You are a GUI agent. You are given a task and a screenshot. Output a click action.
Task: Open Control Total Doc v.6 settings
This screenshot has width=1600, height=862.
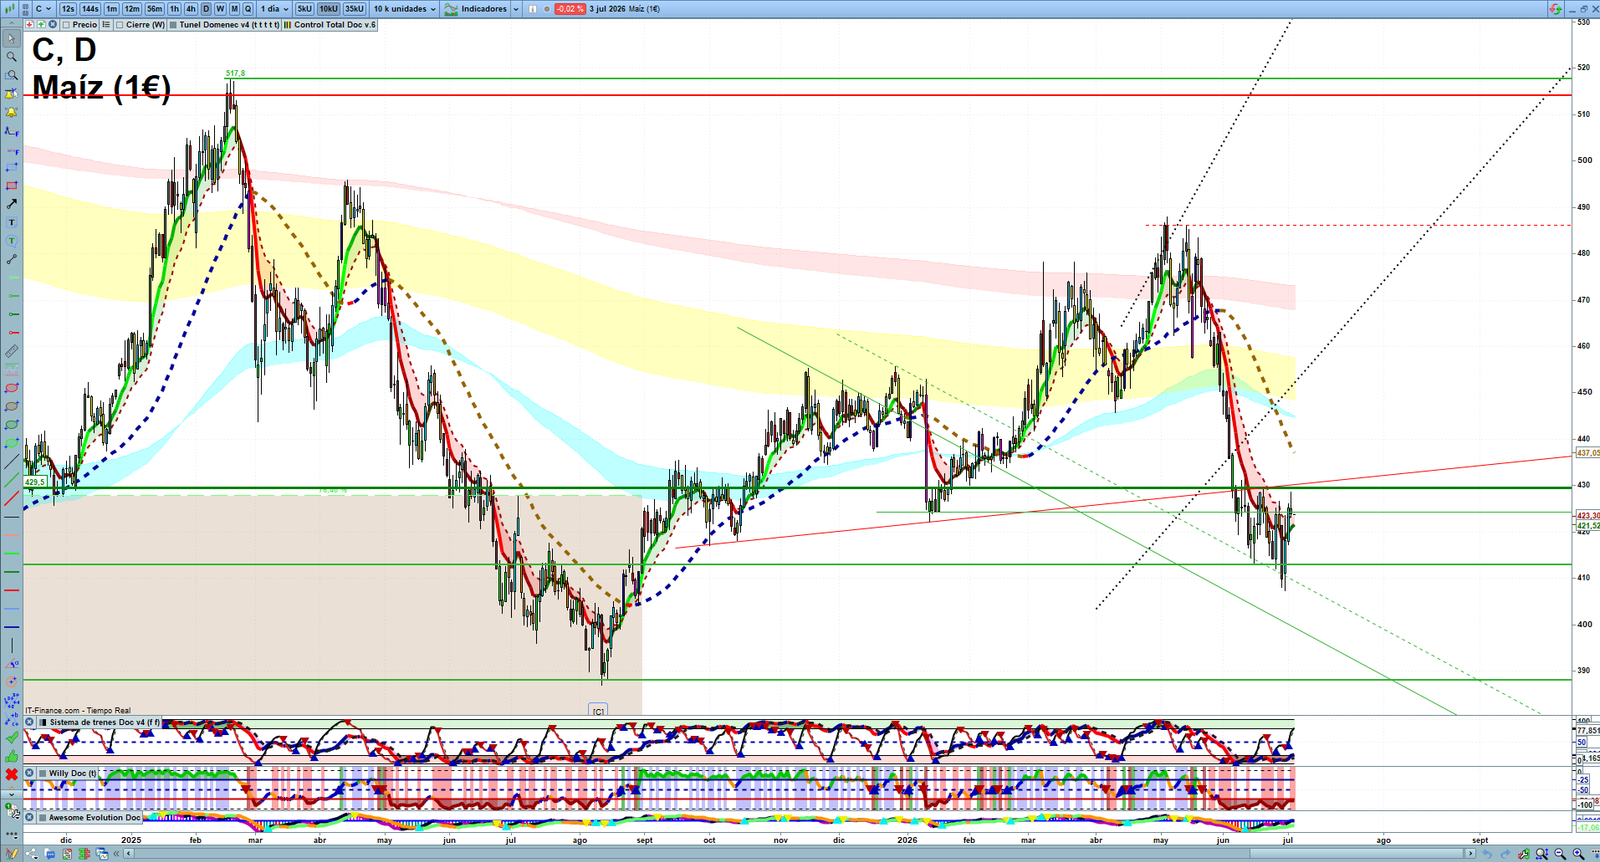point(330,25)
